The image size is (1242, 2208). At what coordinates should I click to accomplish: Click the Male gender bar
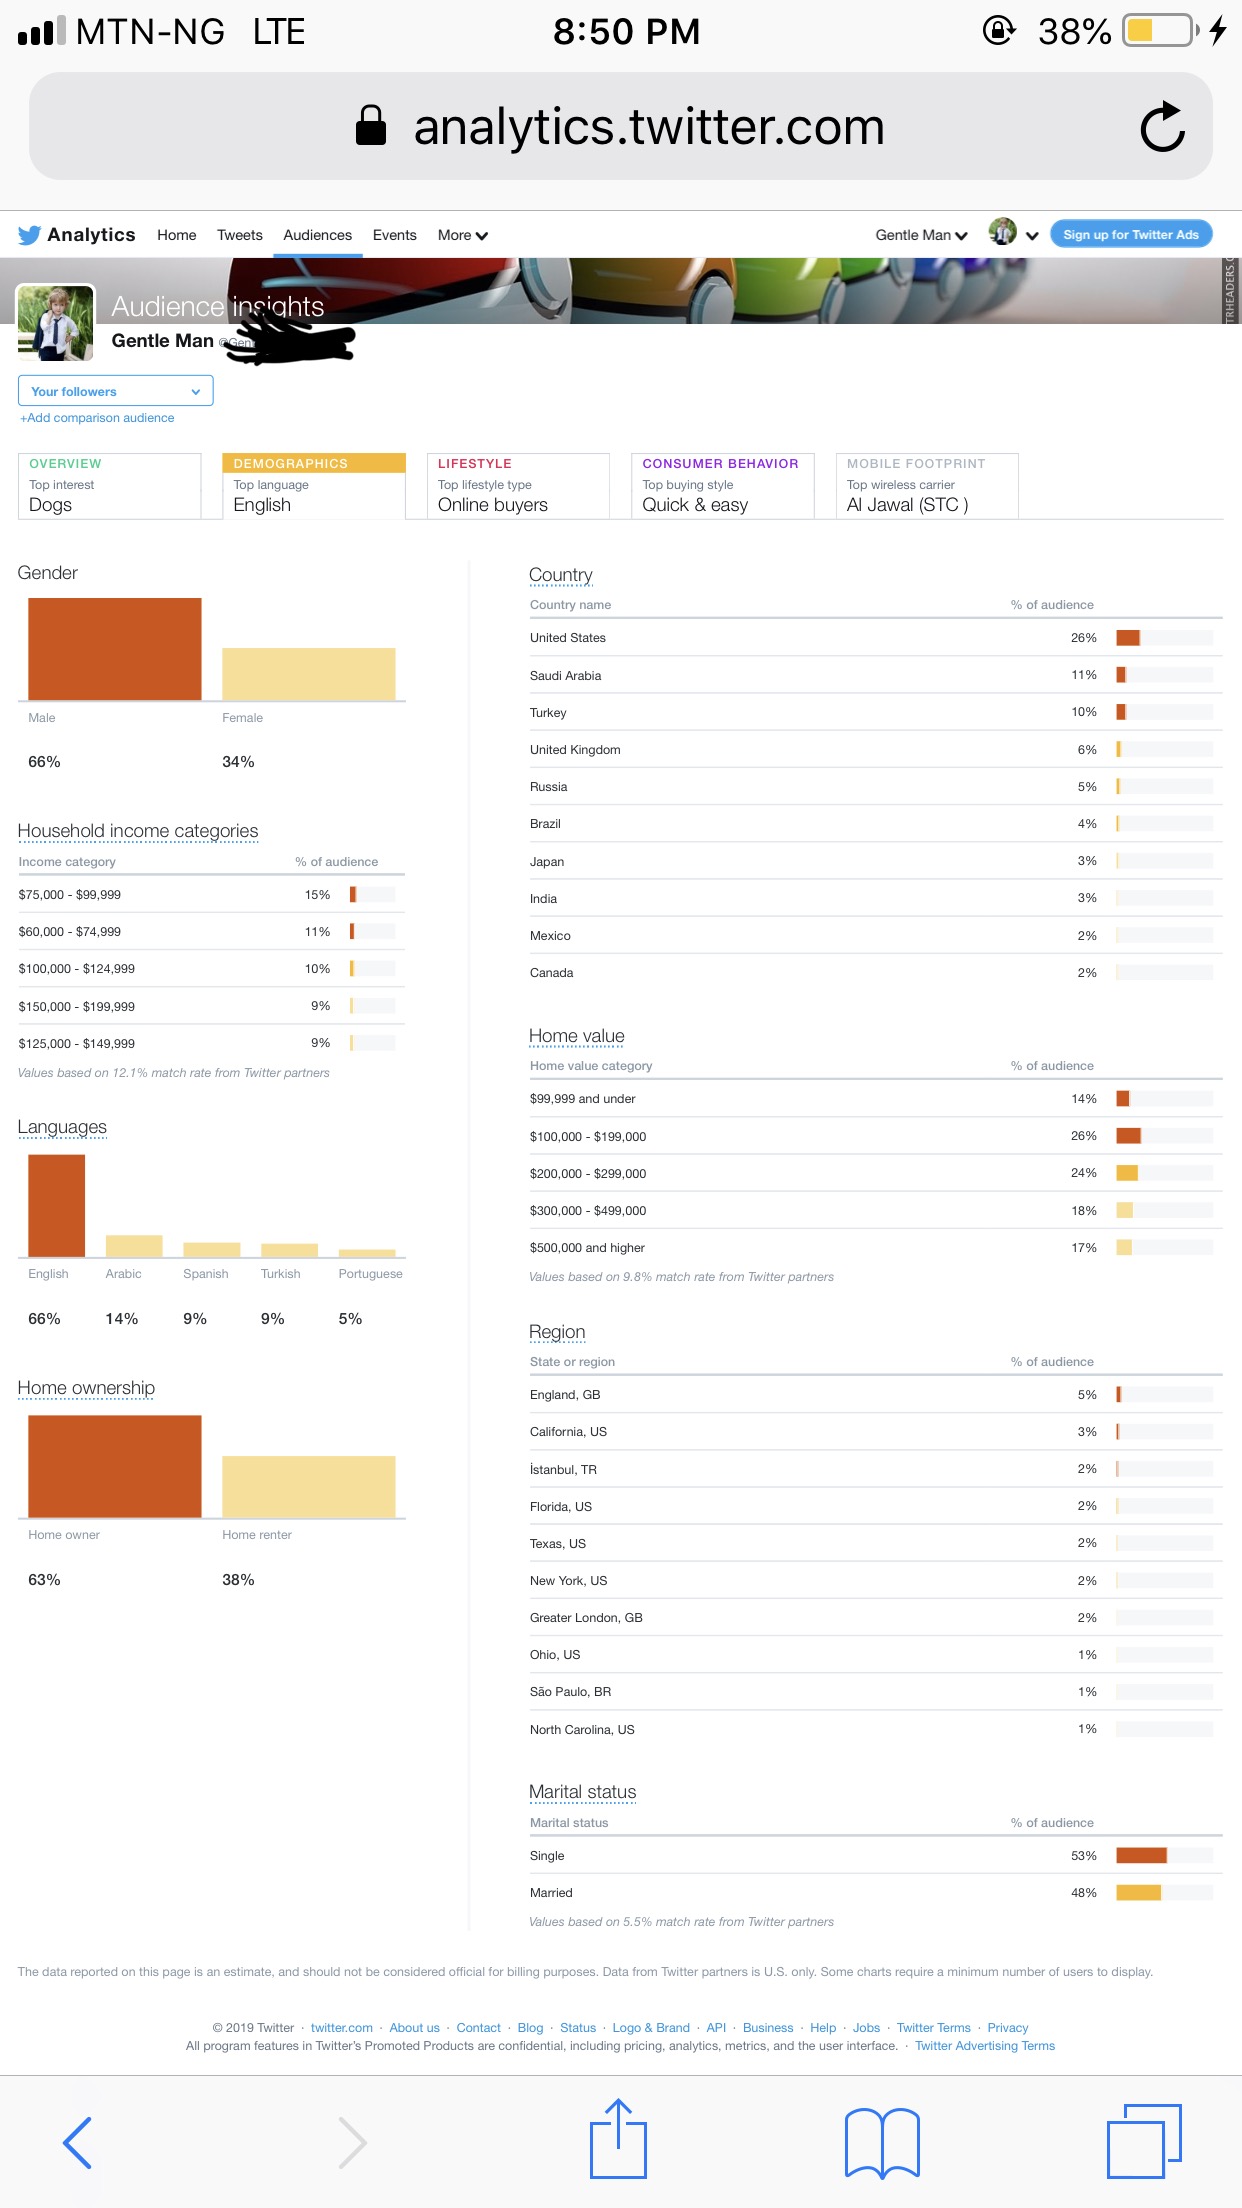point(115,649)
